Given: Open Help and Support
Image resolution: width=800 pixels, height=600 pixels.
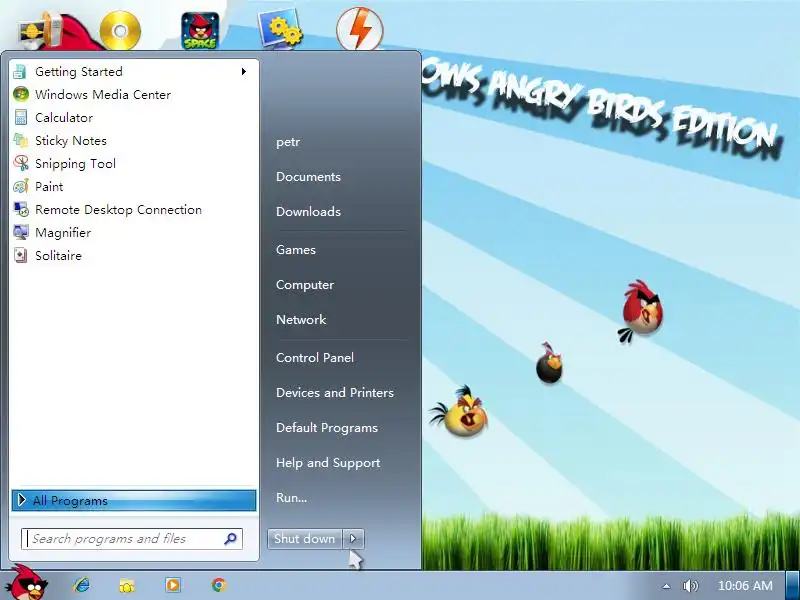Looking at the screenshot, I should click(x=328, y=463).
